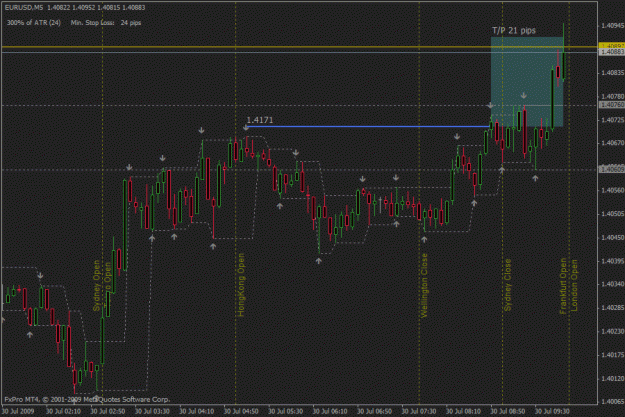Click the 1.40725 price scale value
This screenshot has width=625, height=417.
612,120
